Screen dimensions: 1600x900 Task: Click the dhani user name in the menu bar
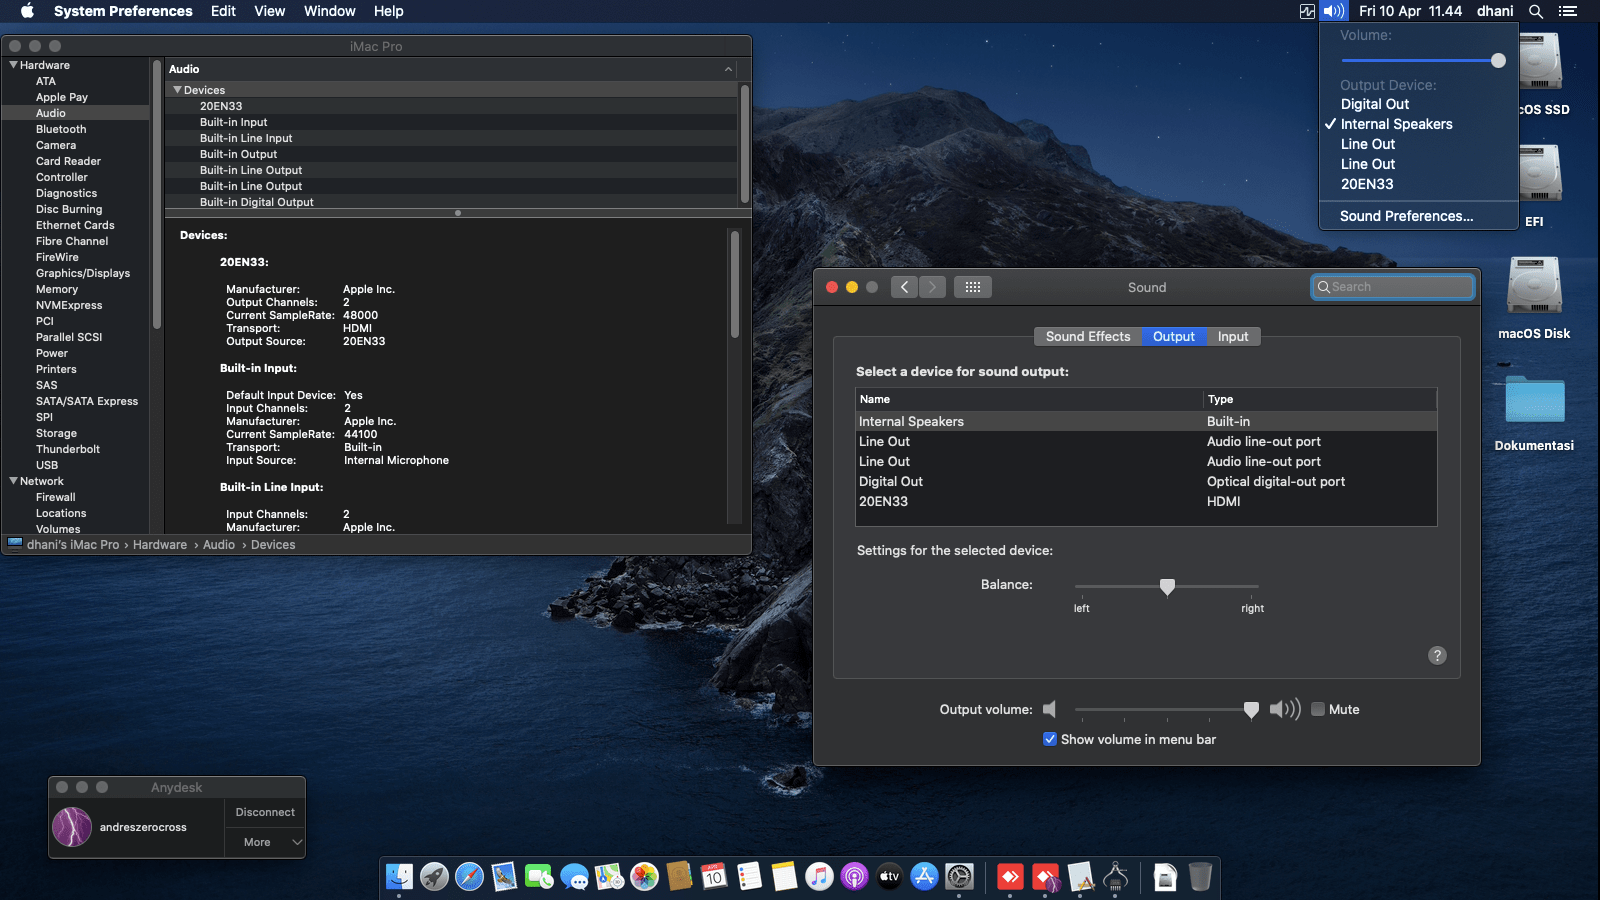click(x=1495, y=11)
